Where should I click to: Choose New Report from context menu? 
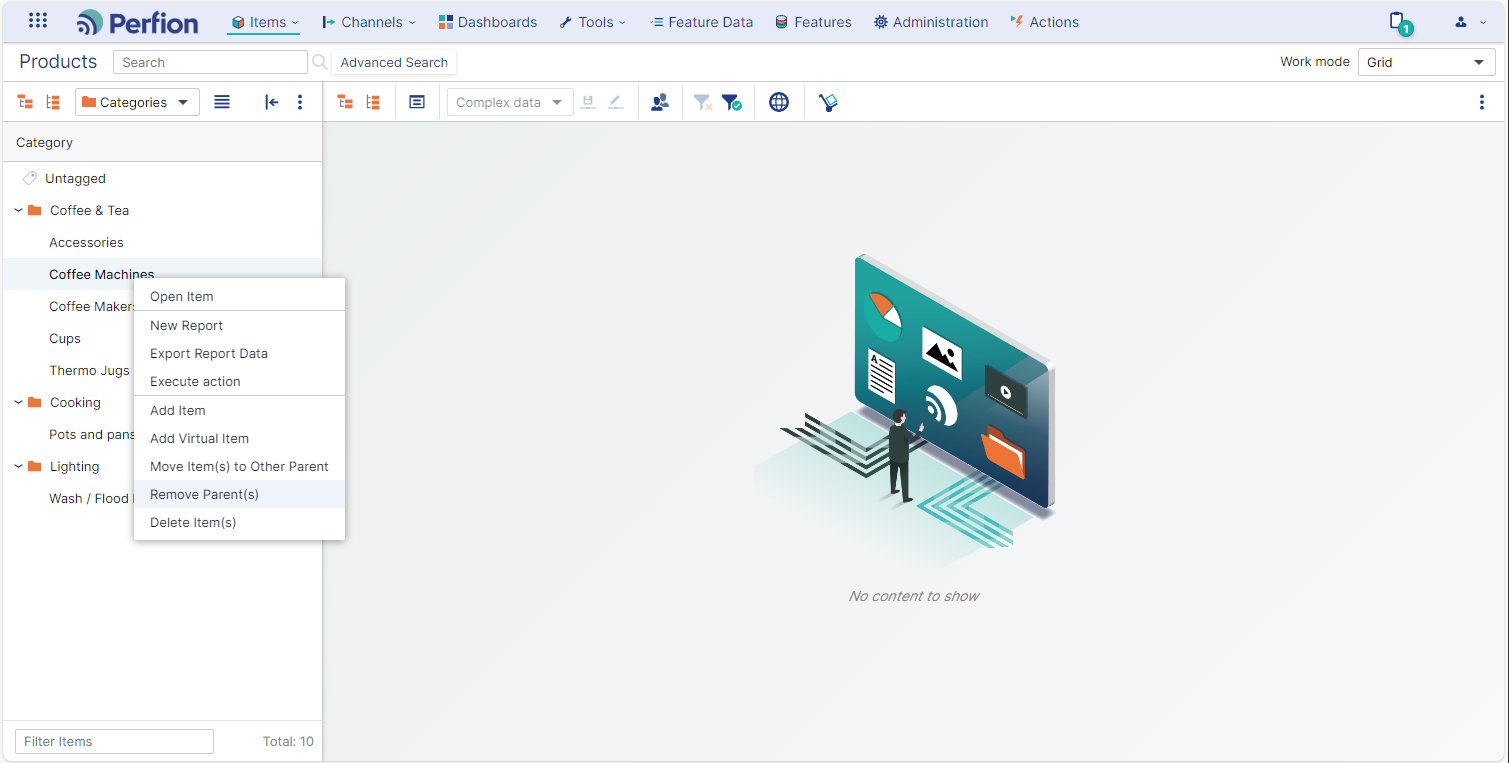coord(239,325)
